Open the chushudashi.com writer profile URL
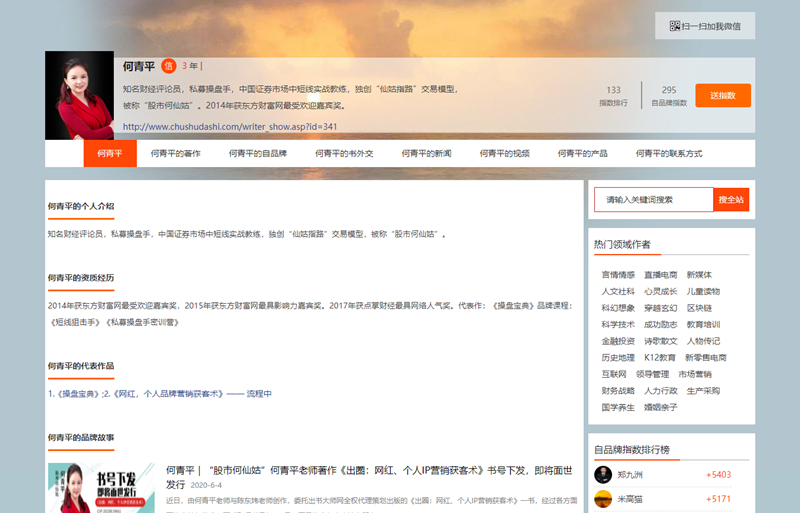Screen dimensions: 800x513 pyautogui.click(x=229, y=127)
